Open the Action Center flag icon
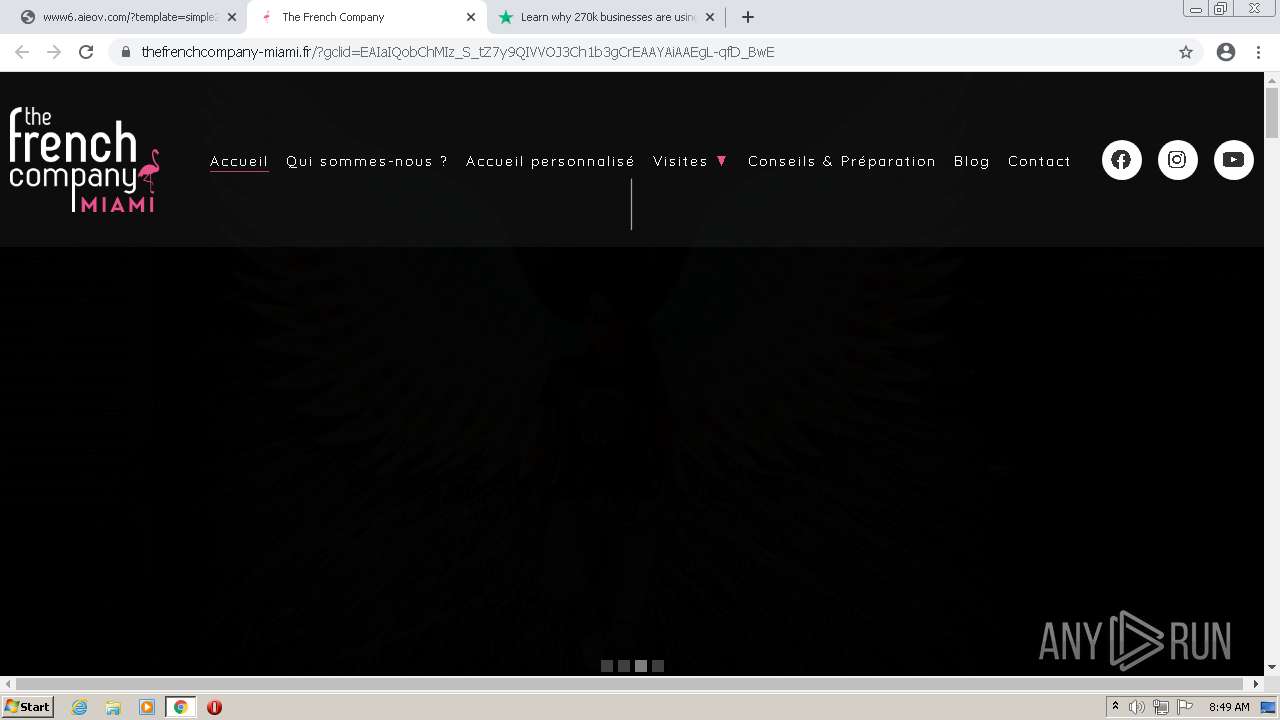The width and height of the screenshot is (1280, 720). coord(1185,707)
